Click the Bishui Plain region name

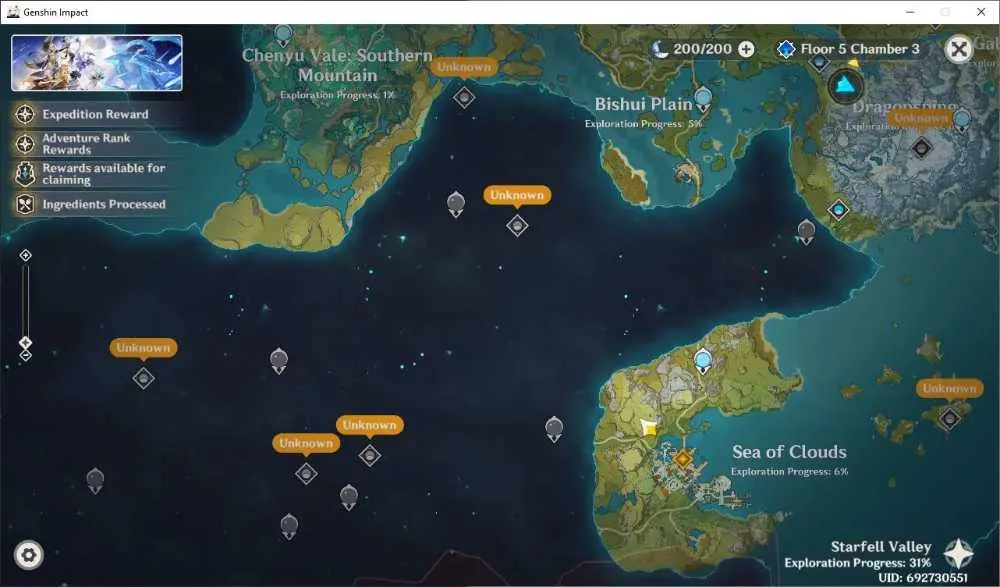point(643,104)
